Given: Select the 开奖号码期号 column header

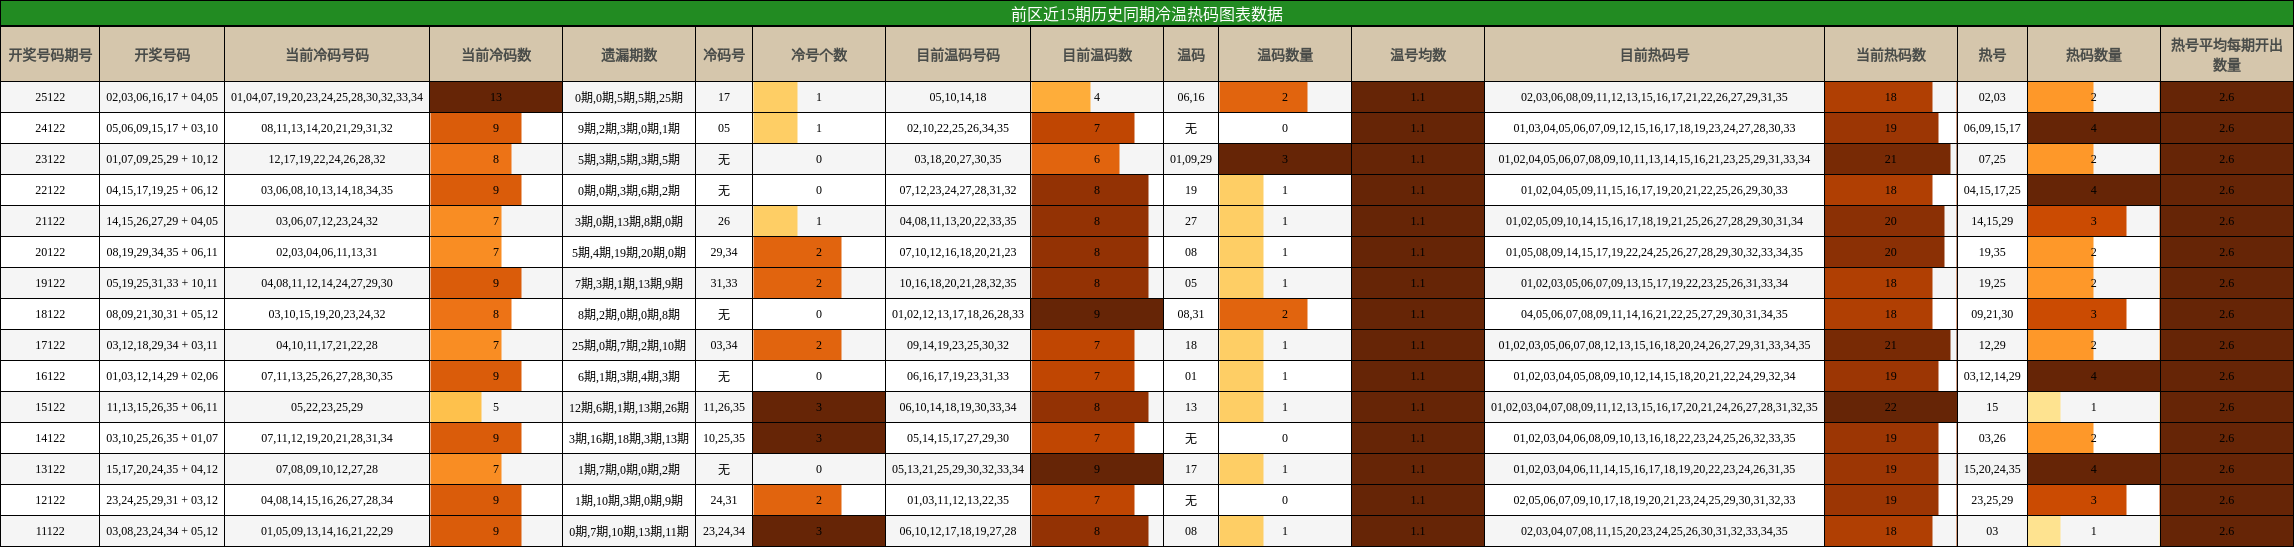Looking at the screenshot, I should [x=50, y=55].
